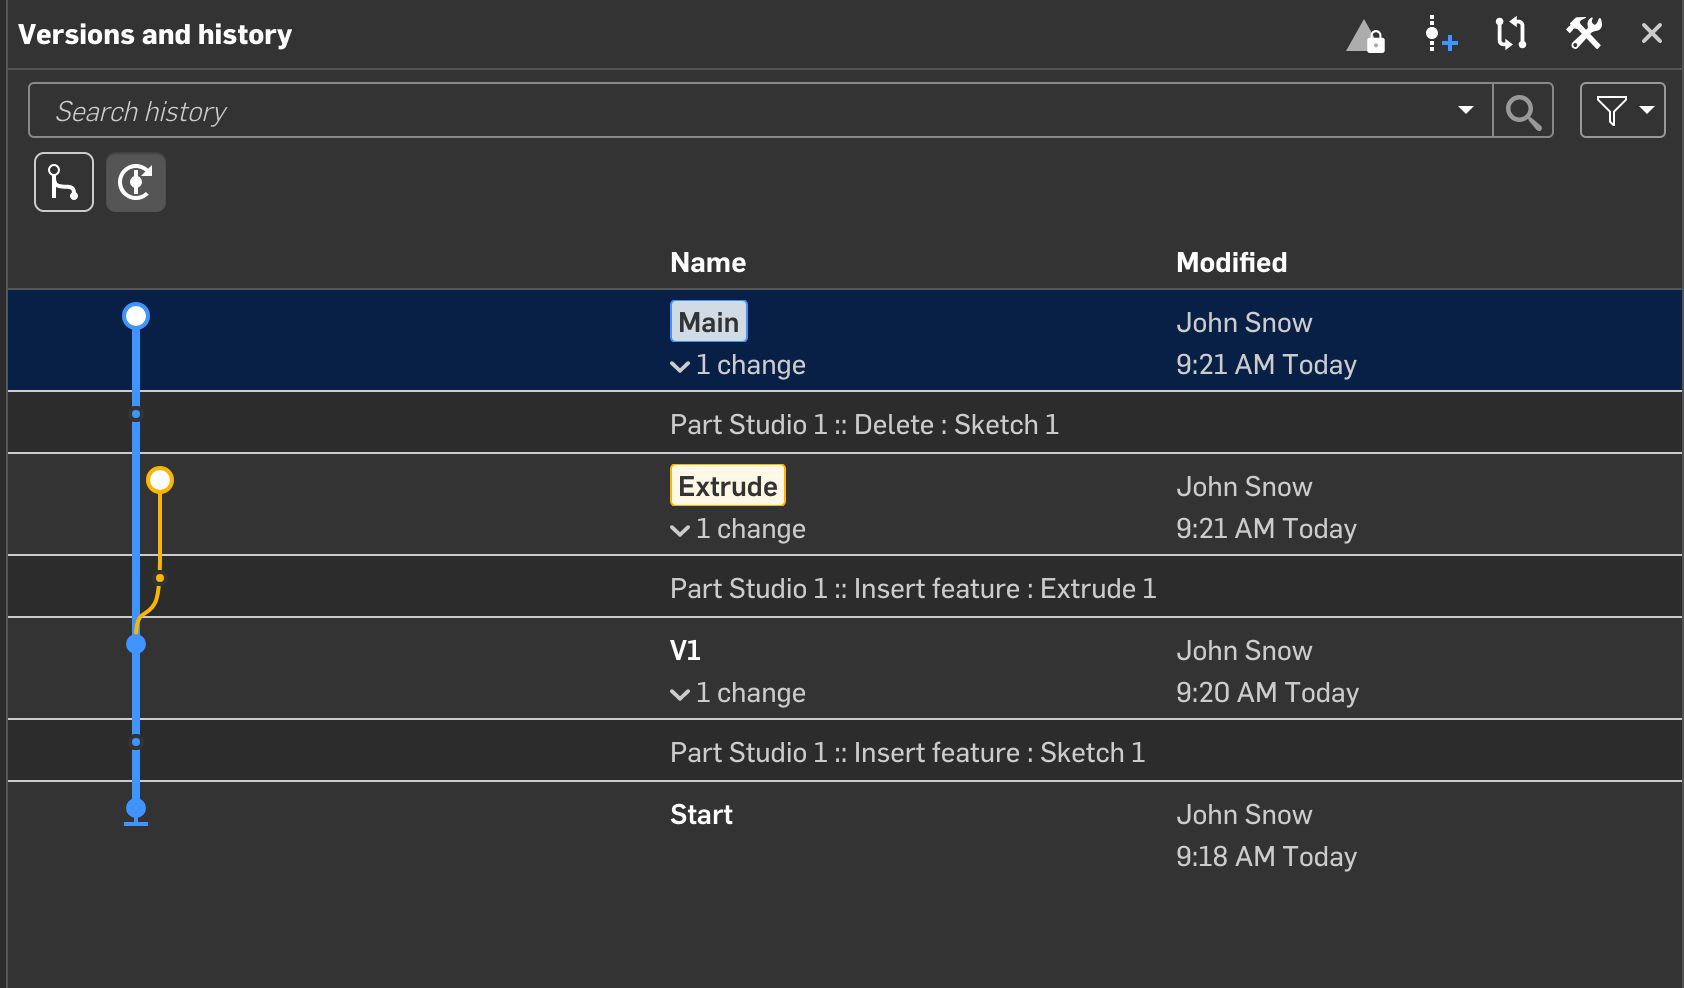Select the Insert feature : Extrude 1 row

pos(844,588)
